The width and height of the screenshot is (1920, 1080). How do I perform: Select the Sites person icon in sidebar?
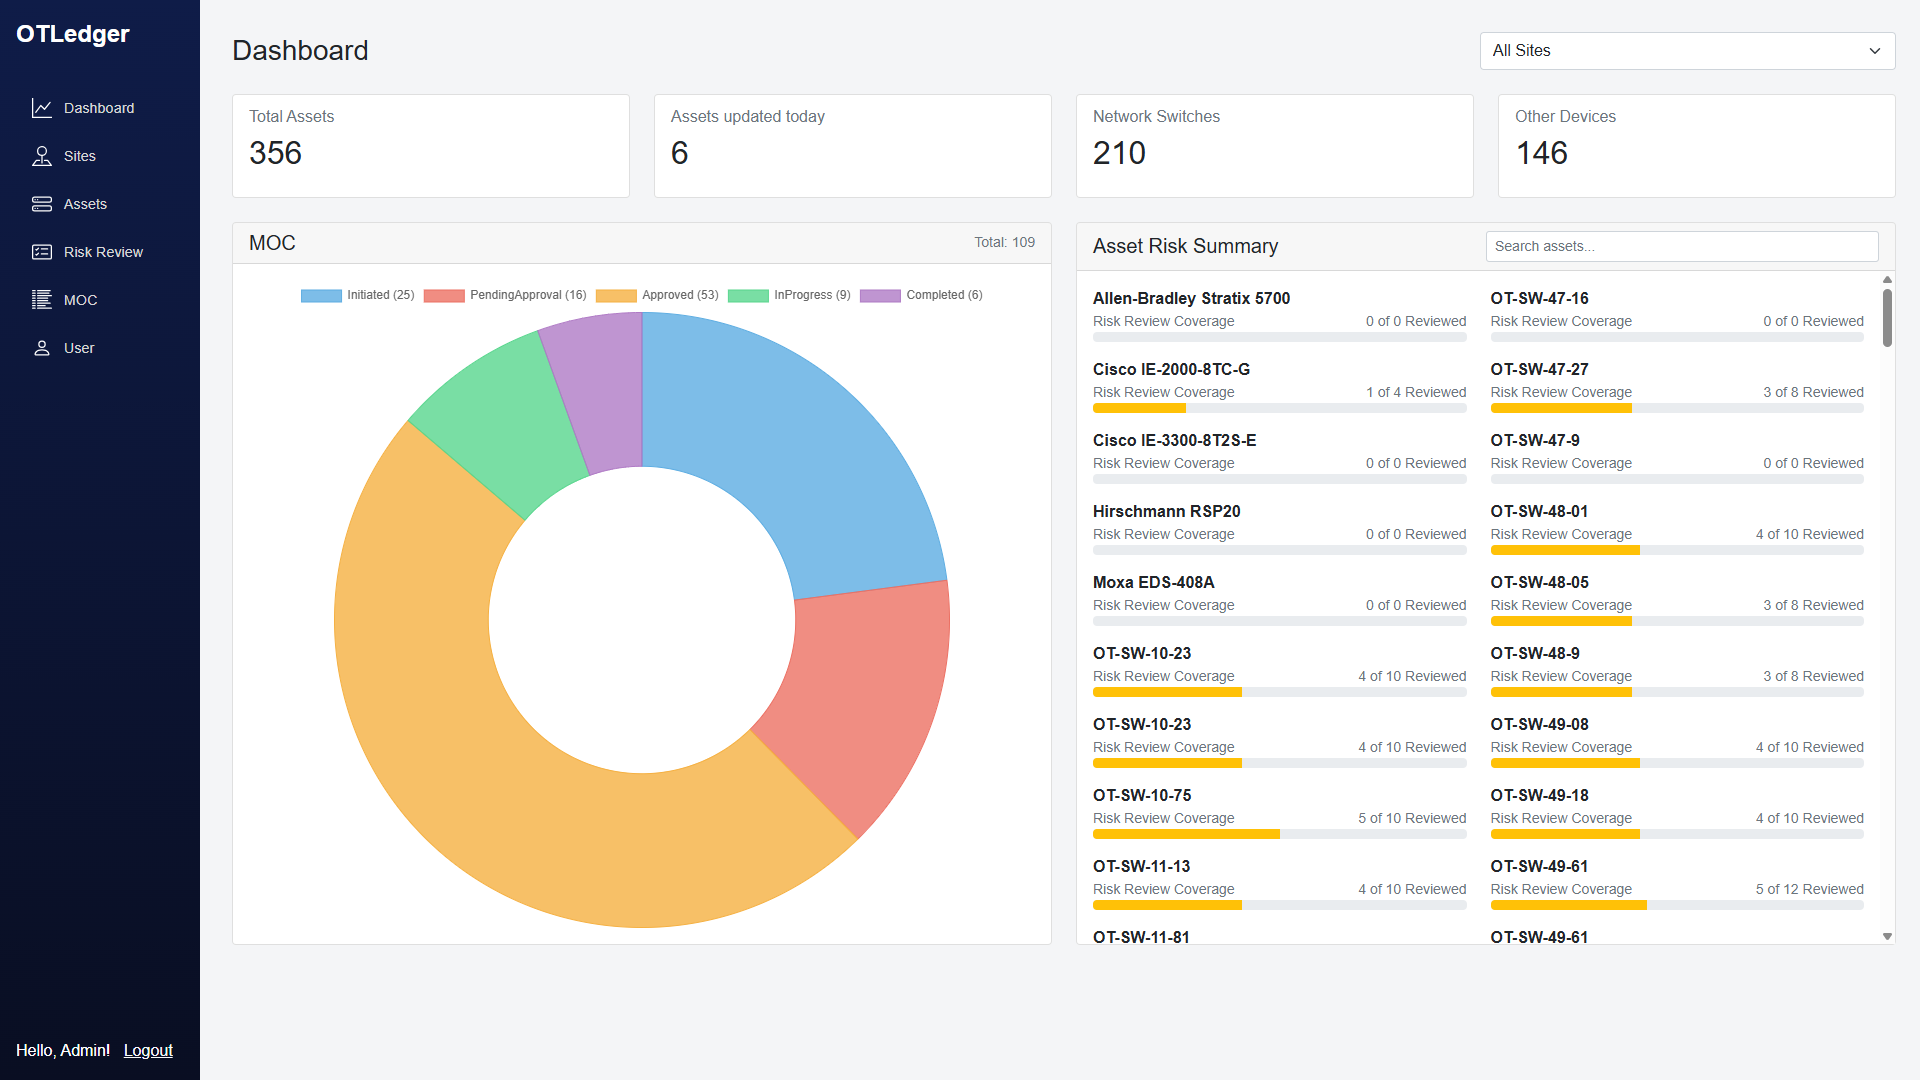pos(41,155)
